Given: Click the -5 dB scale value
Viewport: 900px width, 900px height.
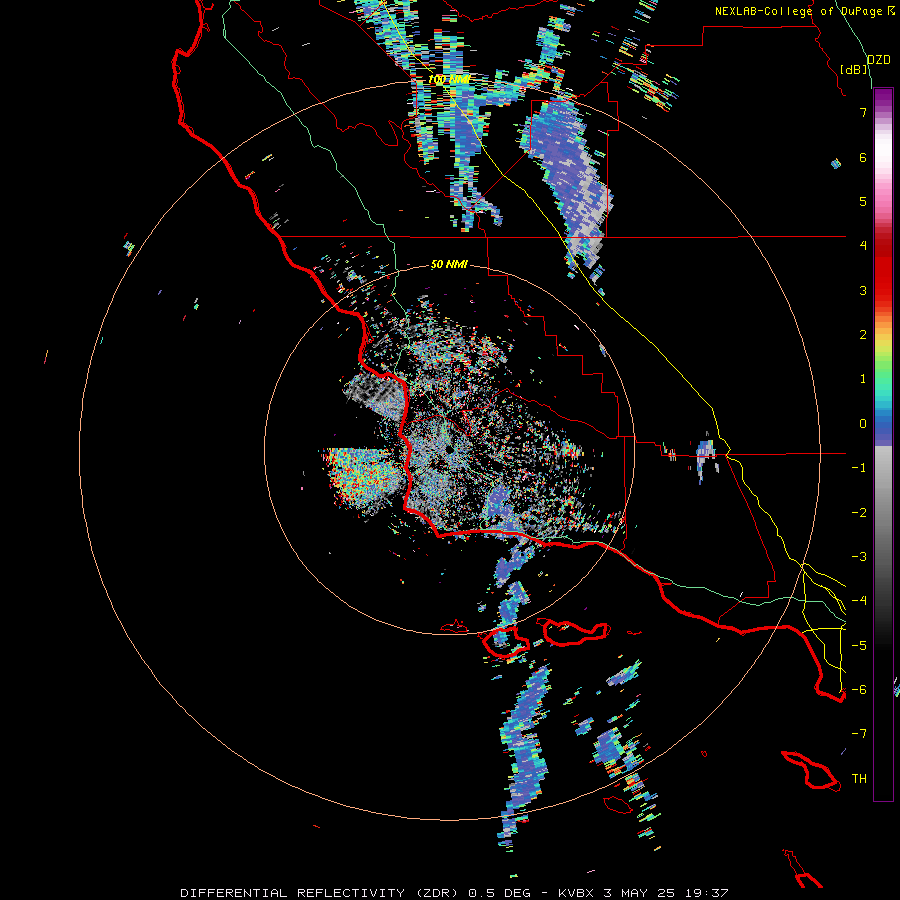Looking at the screenshot, I should point(859,645).
